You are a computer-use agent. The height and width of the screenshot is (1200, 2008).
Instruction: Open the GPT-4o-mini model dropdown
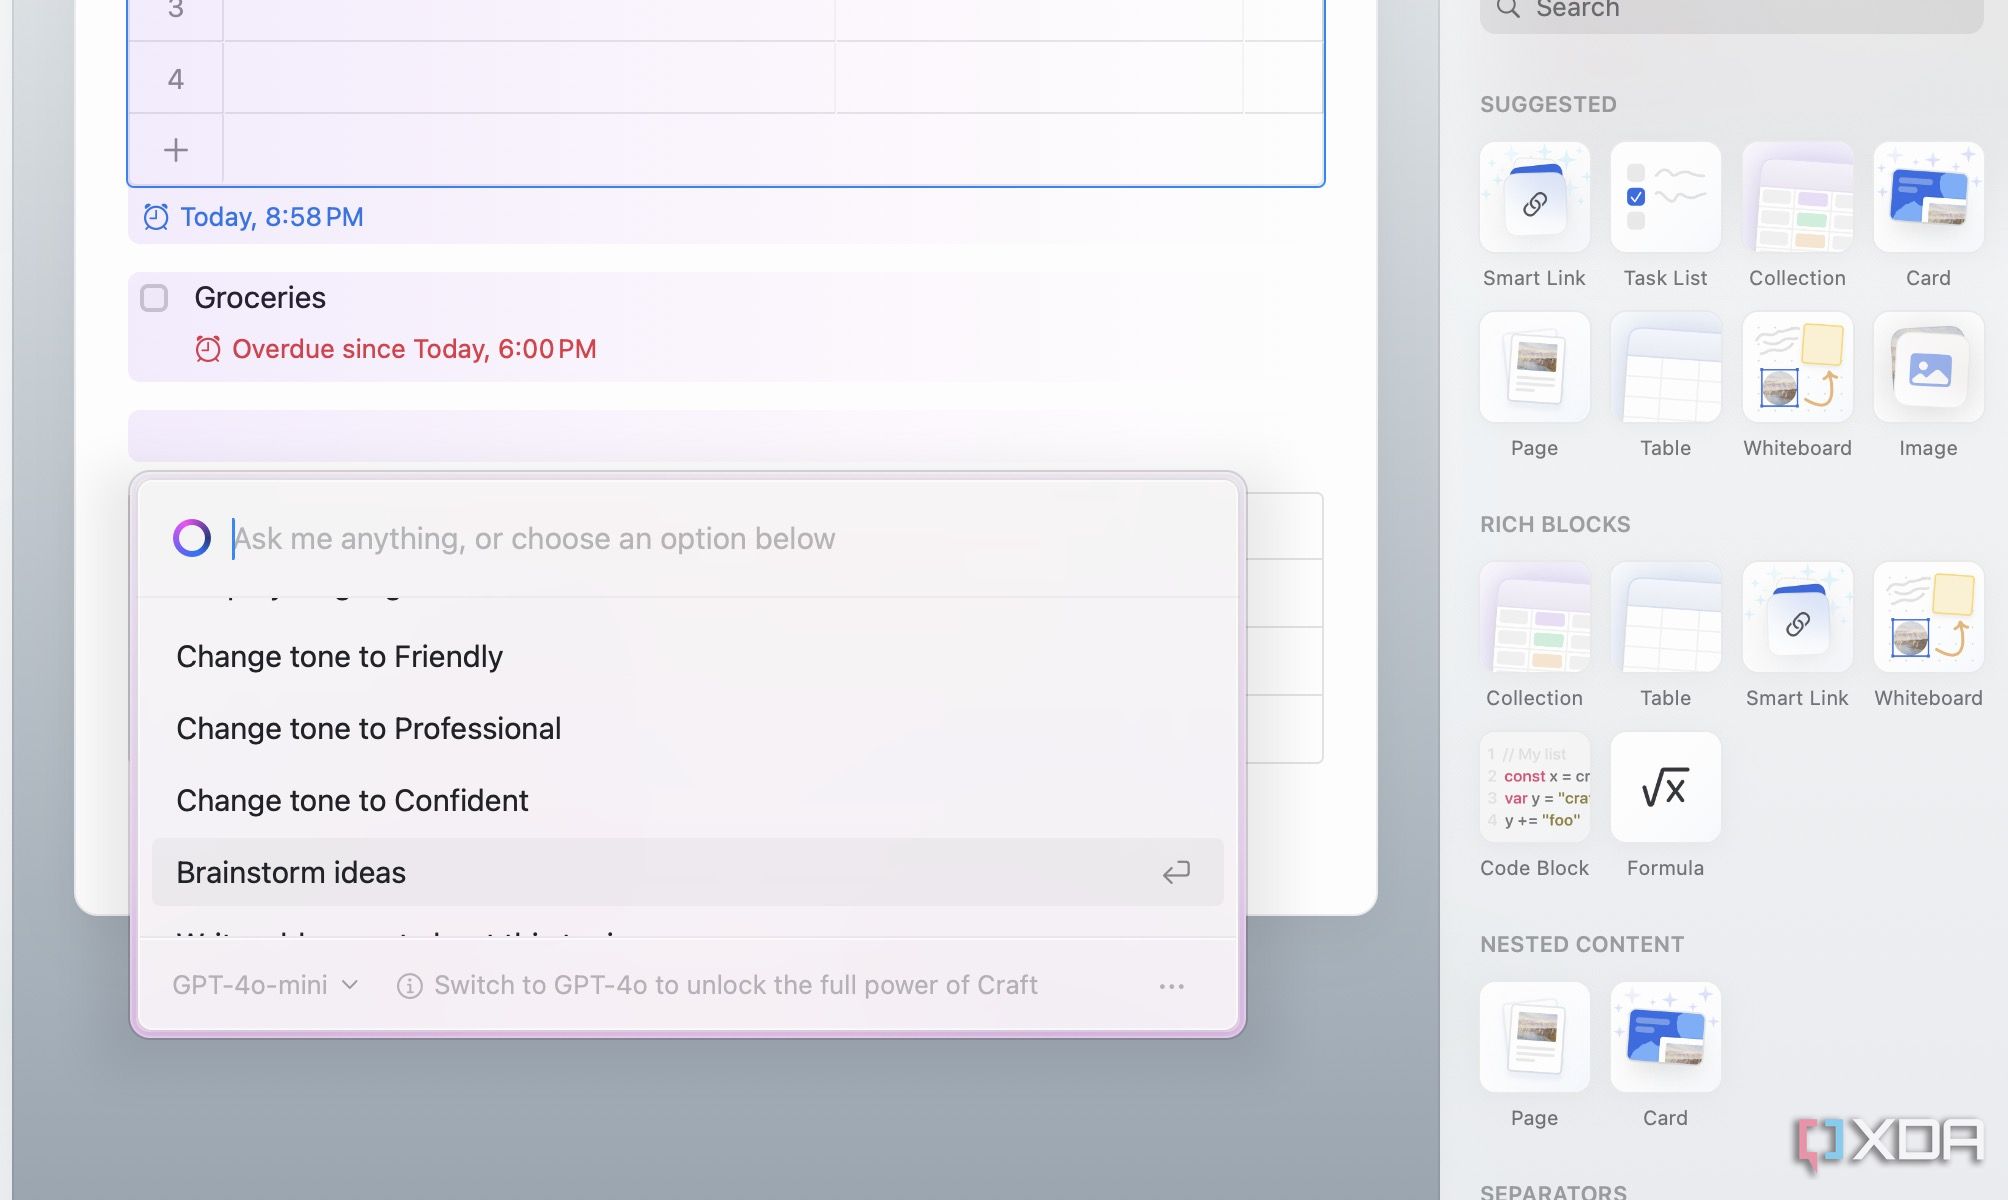tap(265, 985)
